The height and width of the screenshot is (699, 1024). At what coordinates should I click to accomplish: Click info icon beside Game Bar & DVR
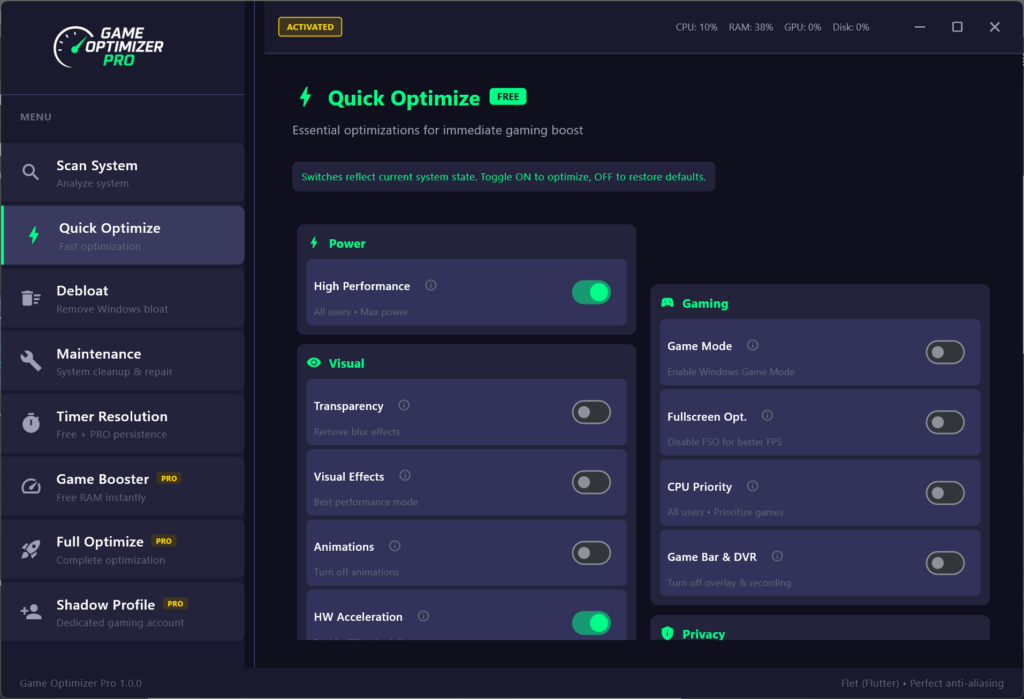click(777, 557)
